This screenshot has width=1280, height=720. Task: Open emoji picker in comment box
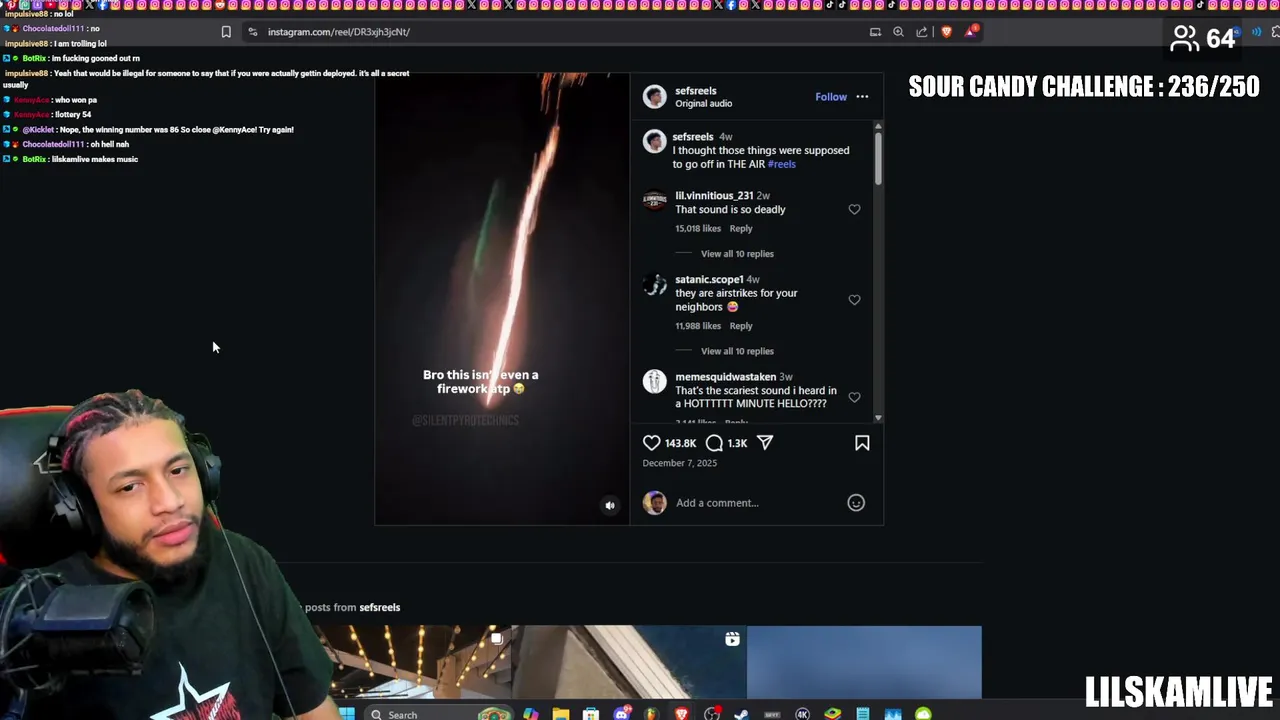tap(856, 503)
